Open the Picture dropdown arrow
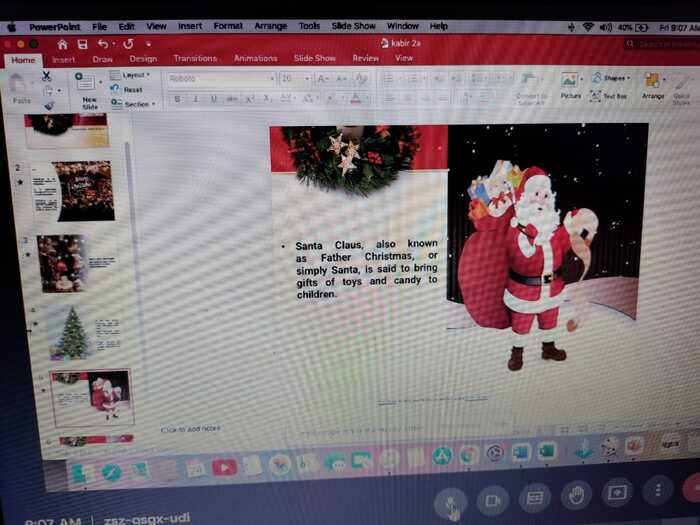700x525 pixels. [582, 80]
